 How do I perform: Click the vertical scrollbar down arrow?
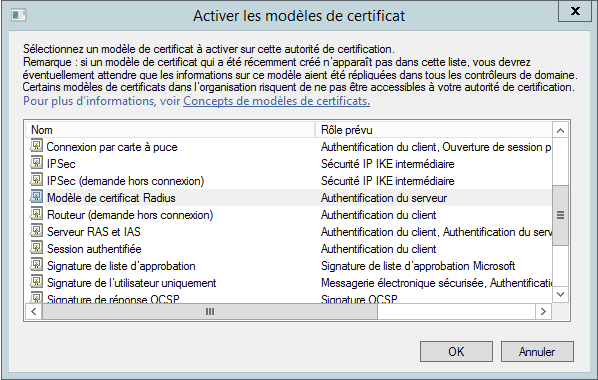click(560, 294)
